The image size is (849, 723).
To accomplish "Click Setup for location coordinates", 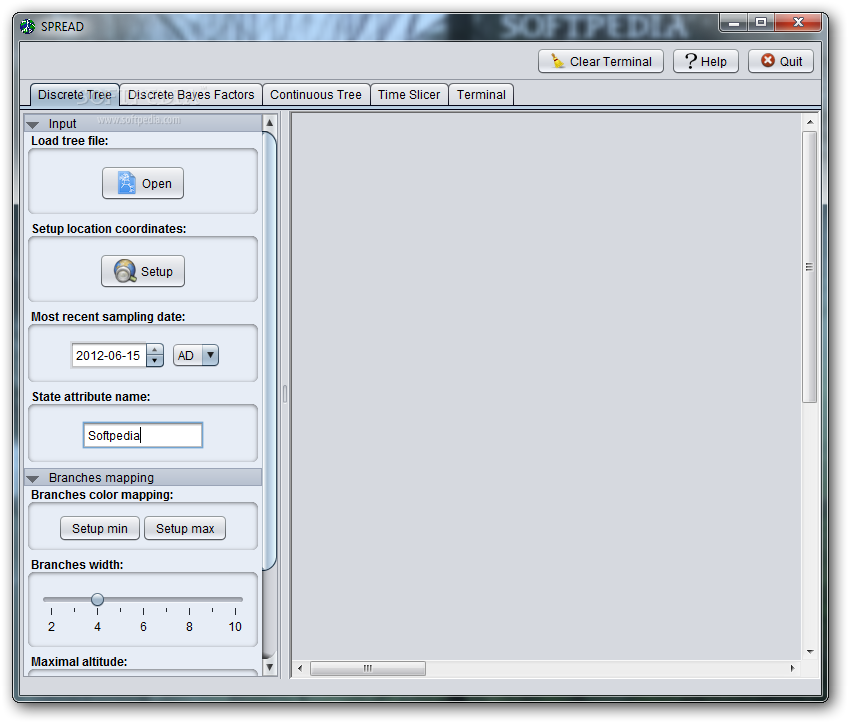I will pyautogui.click(x=143, y=271).
